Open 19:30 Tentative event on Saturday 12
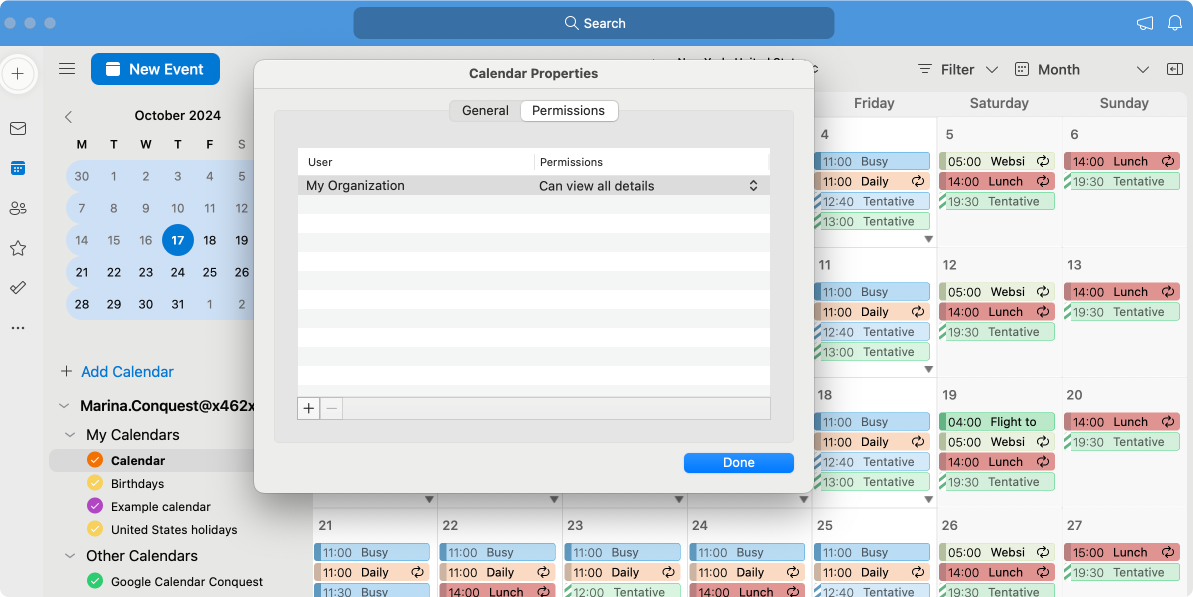The image size is (1193, 597). tap(997, 332)
